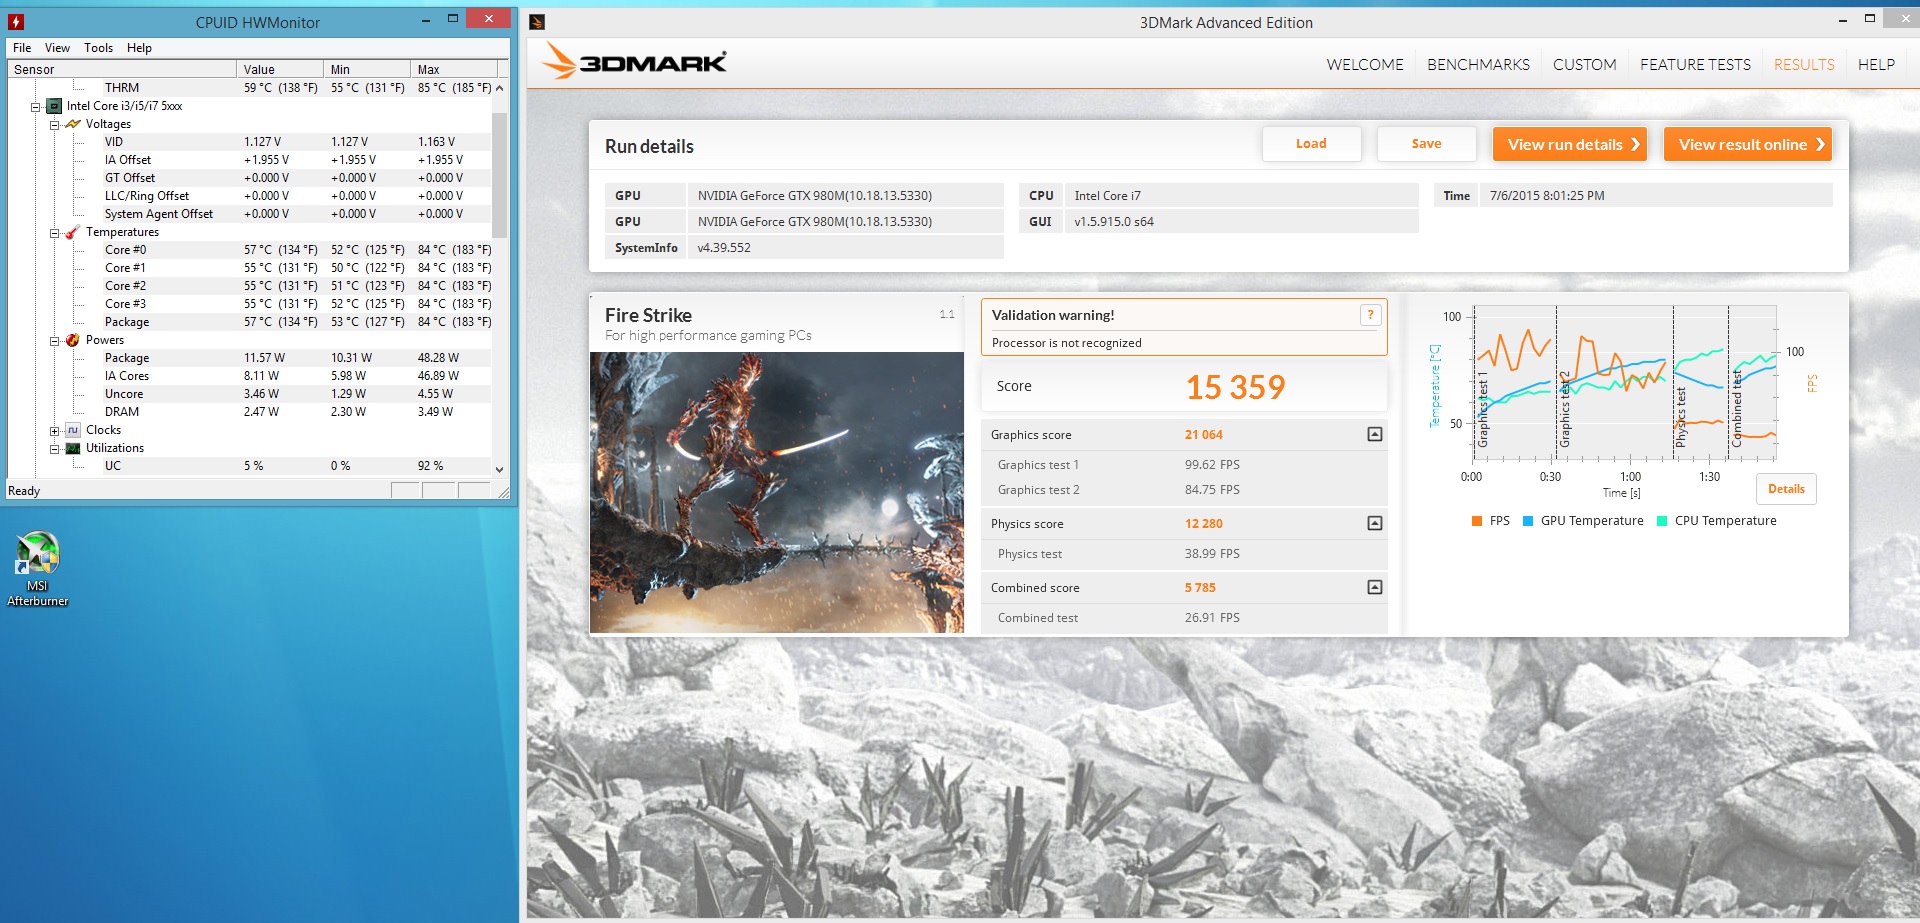The width and height of the screenshot is (1920, 923).
Task: Collapse the Temperatures tree node
Action: click(x=55, y=232)
